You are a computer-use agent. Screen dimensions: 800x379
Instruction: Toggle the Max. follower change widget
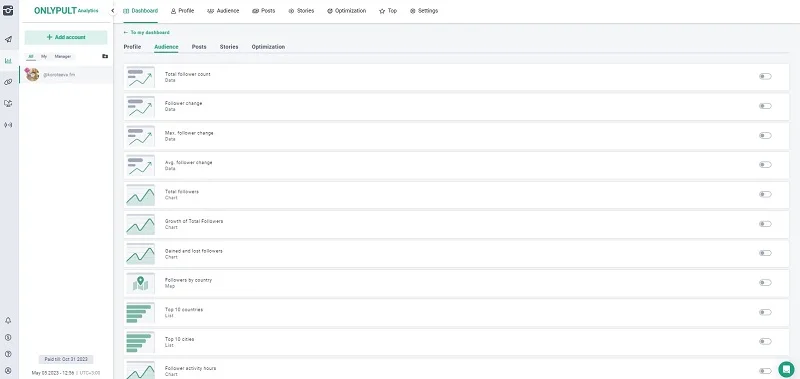(765, 136)
